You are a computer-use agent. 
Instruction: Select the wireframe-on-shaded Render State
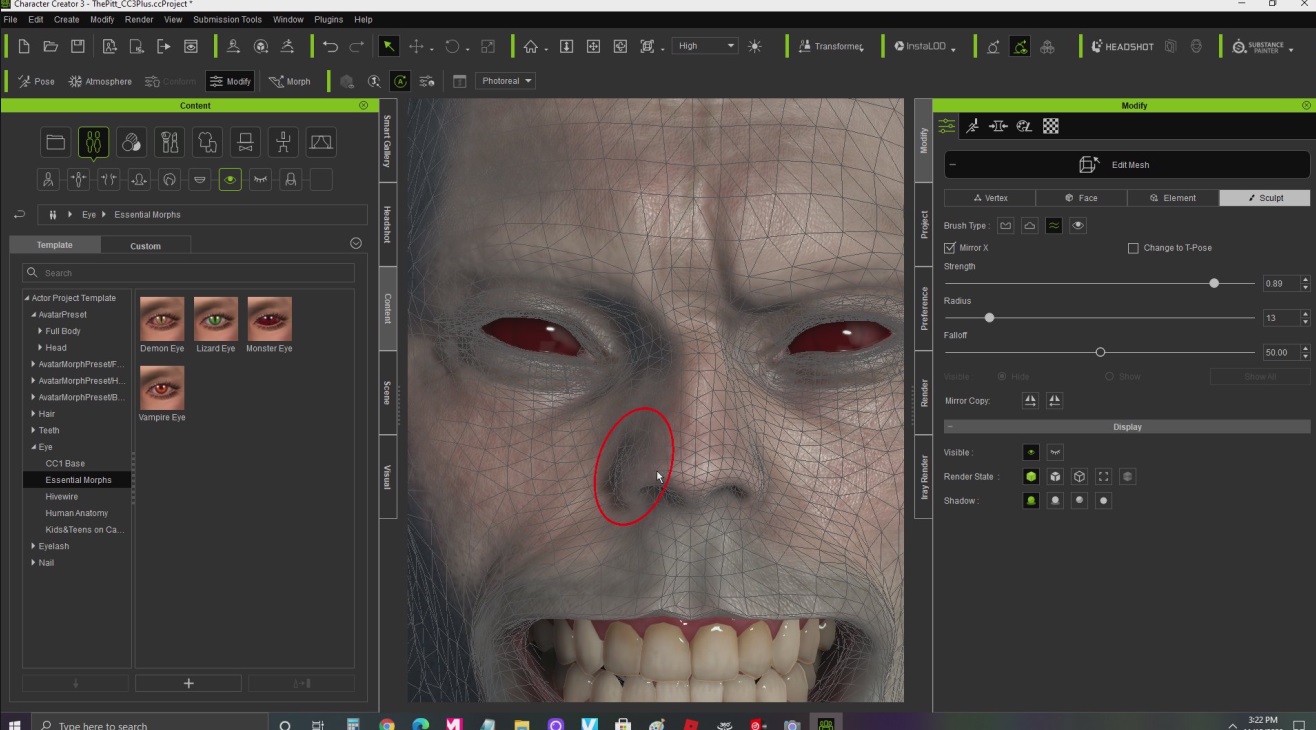pyautogui.click(x=1055, y=477)
